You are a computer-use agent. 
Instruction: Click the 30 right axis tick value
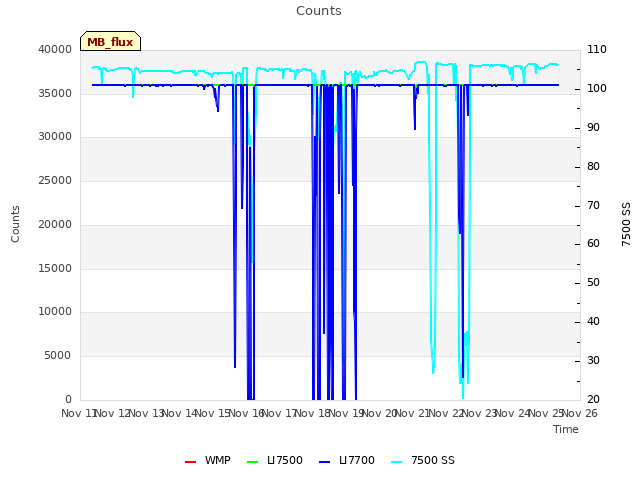[593, 360]
